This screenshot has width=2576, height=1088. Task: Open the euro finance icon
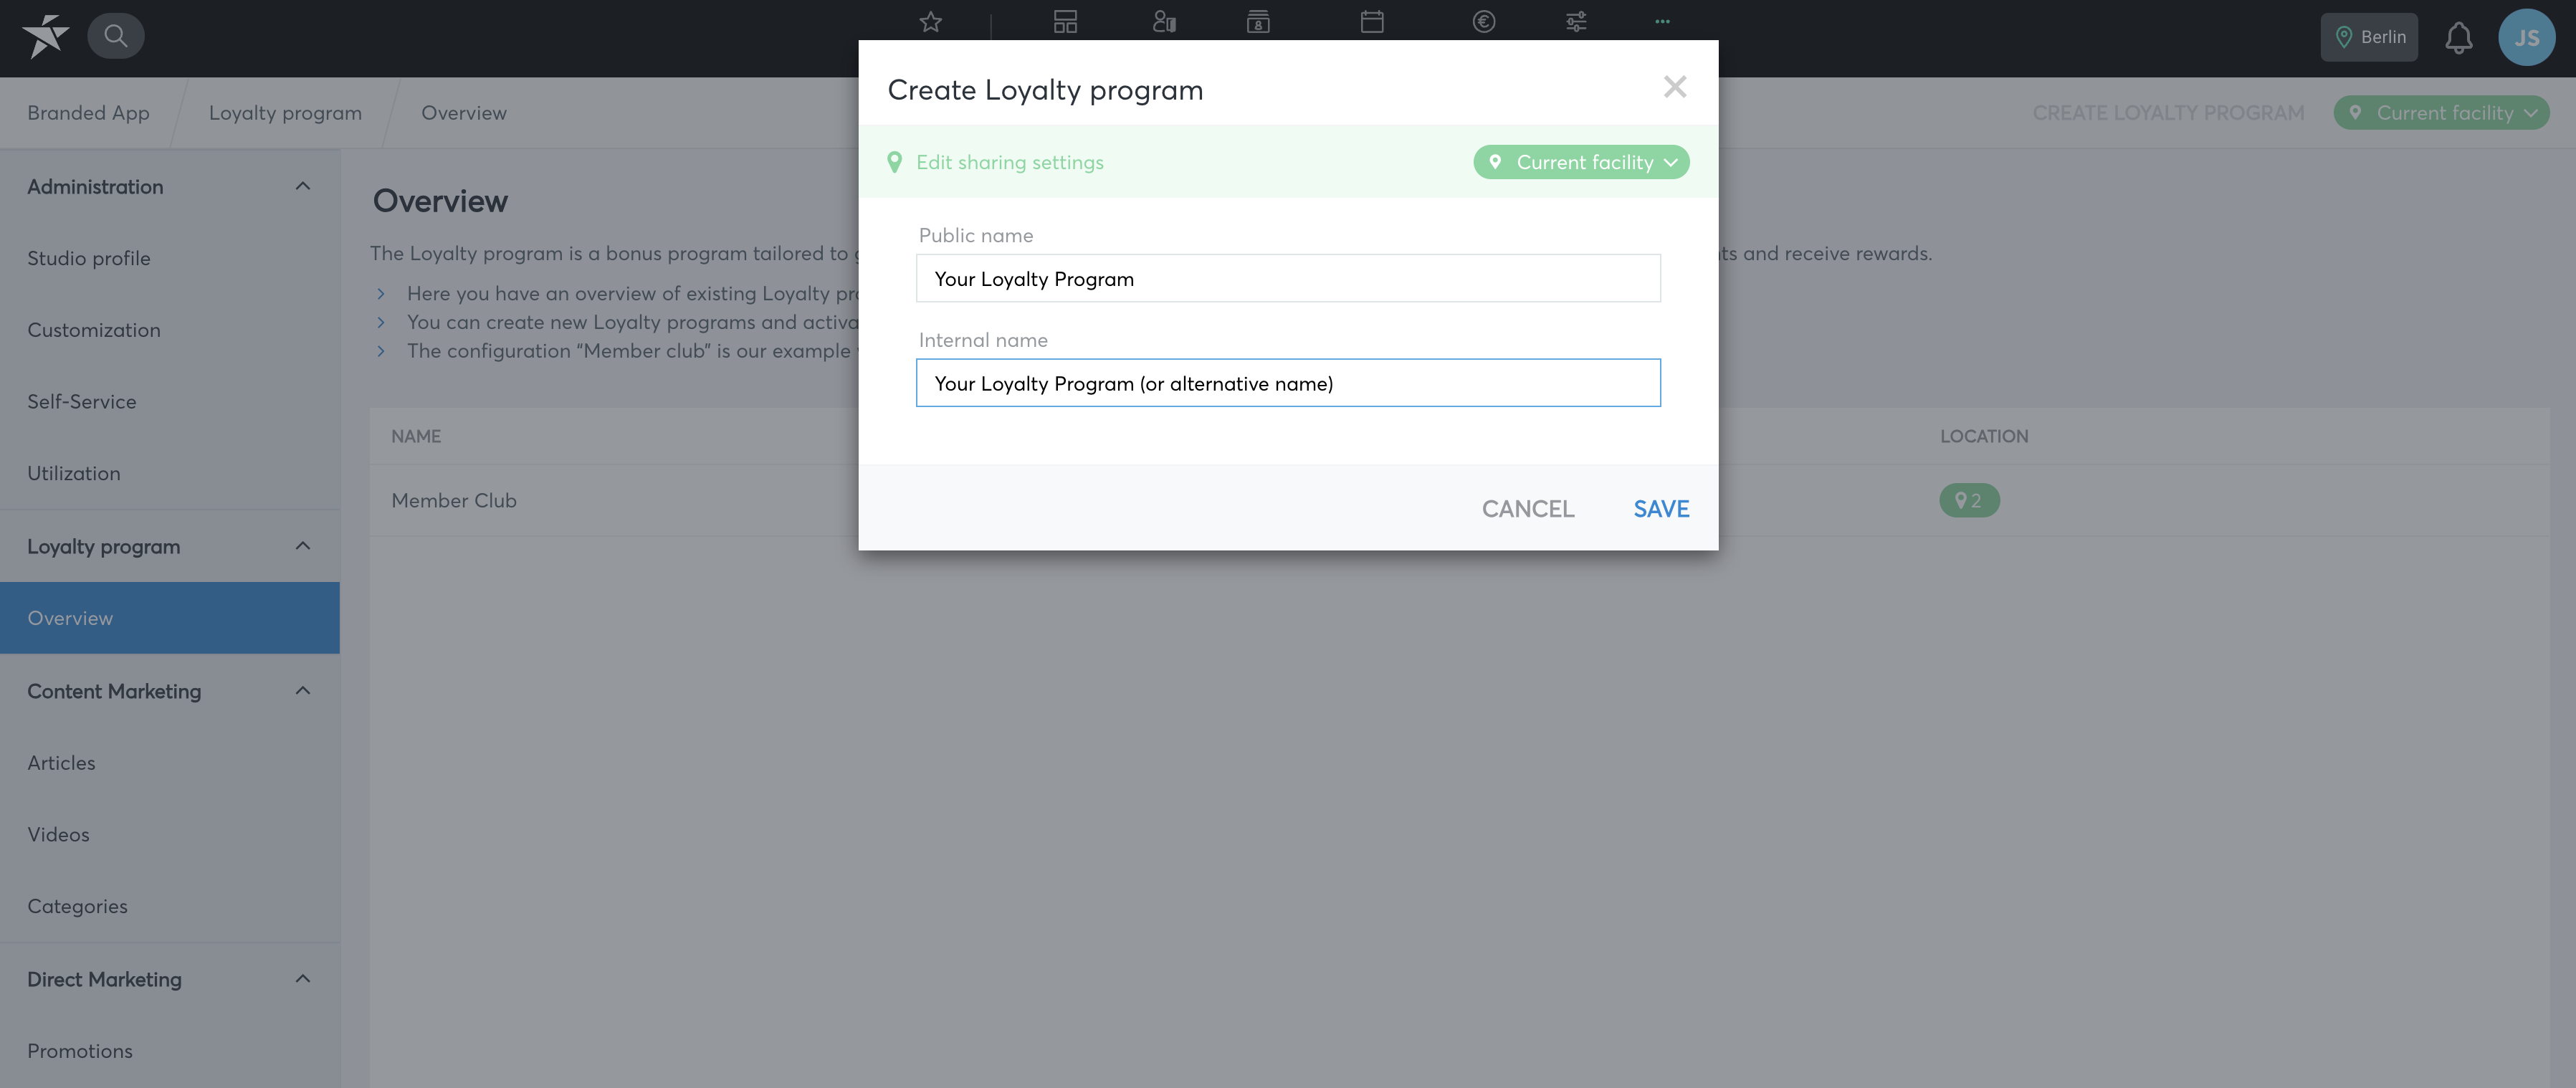(1484, 21)
